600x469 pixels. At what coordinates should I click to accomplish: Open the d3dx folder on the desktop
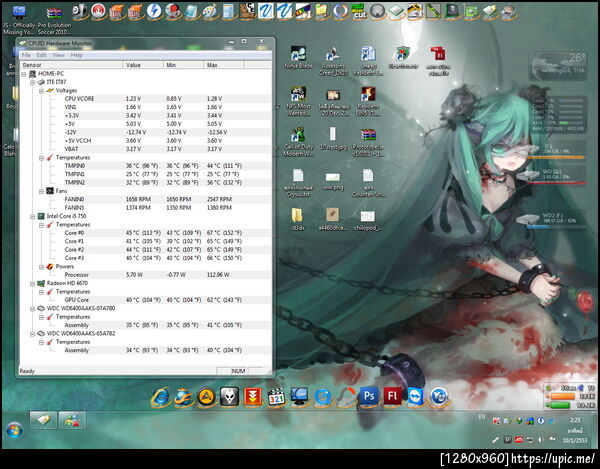(298, 219)
